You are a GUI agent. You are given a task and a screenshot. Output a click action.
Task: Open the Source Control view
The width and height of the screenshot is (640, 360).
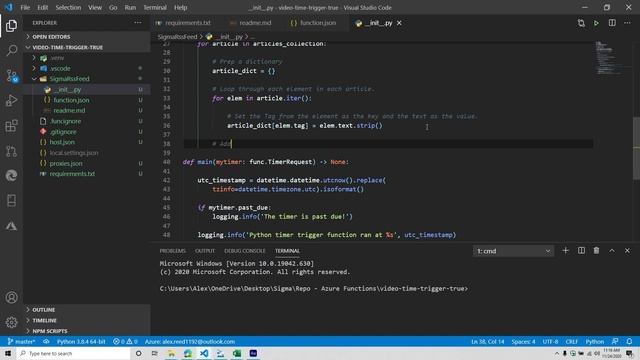click(x=11, y=76)
